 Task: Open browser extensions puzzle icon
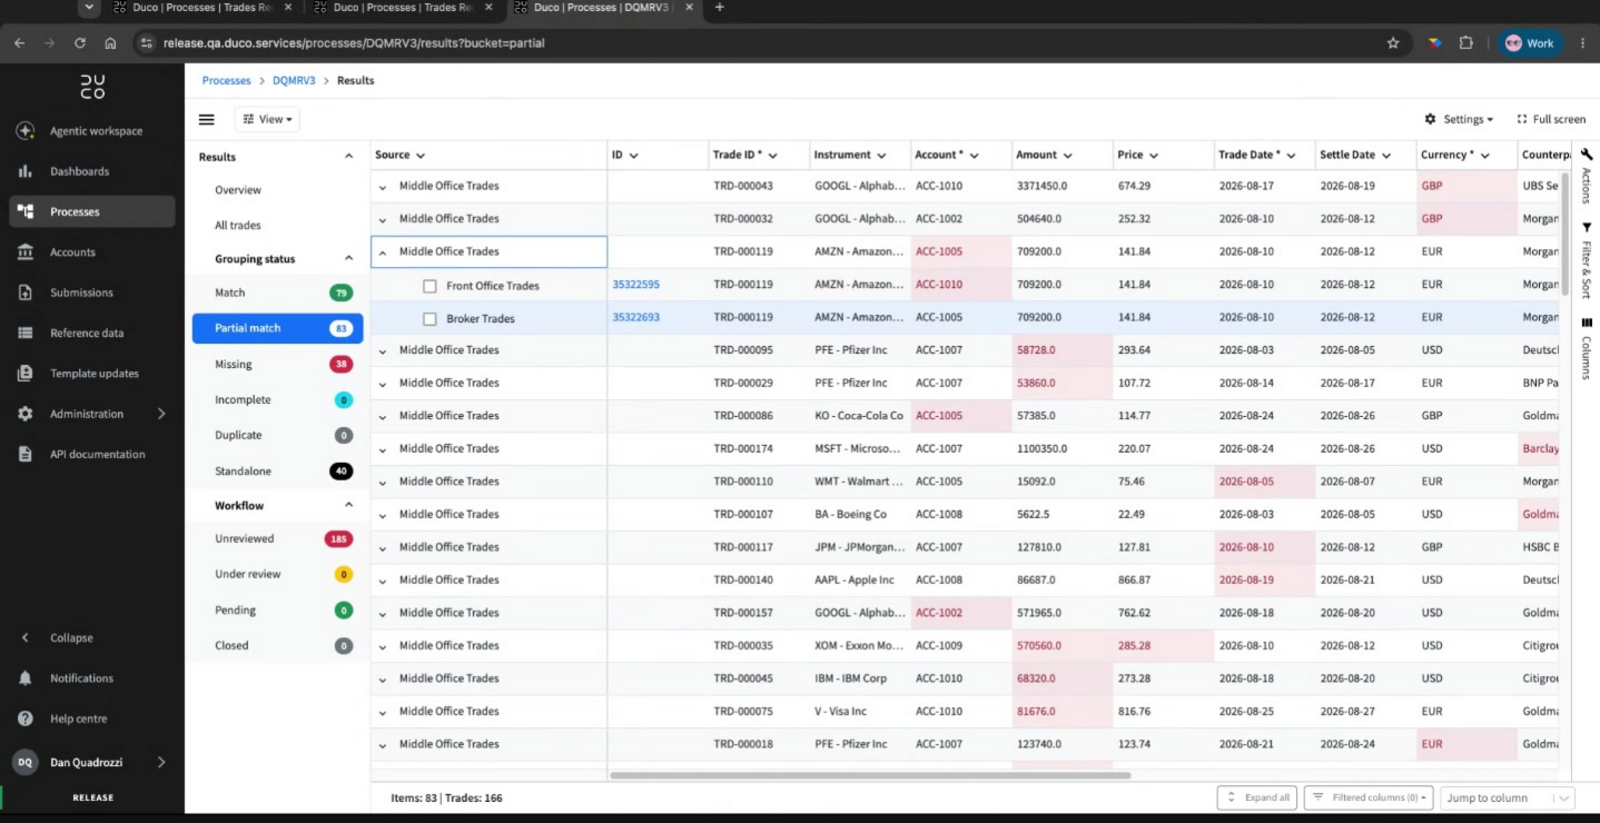pos(1466,43)
